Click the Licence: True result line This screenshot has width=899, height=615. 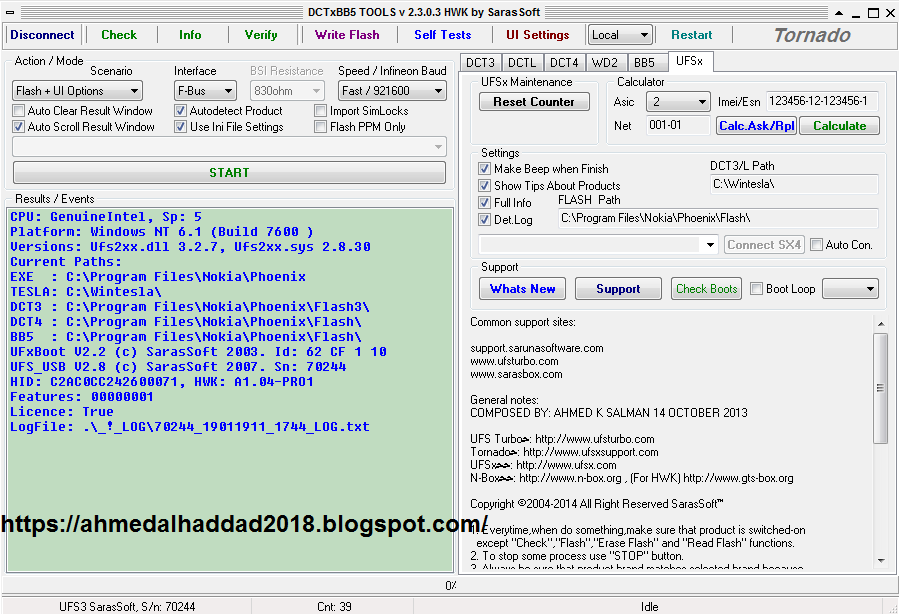tap(62, 412)
